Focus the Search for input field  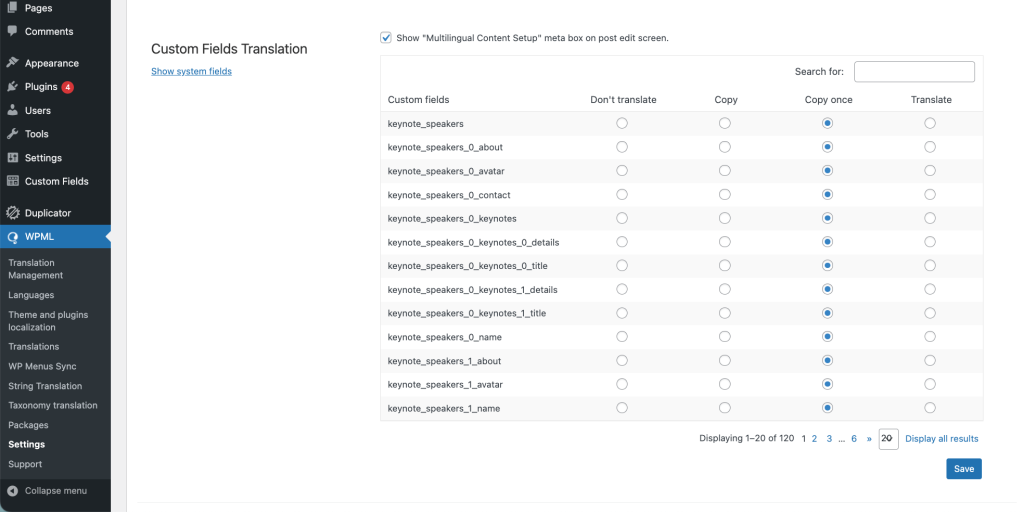[914, 72]
